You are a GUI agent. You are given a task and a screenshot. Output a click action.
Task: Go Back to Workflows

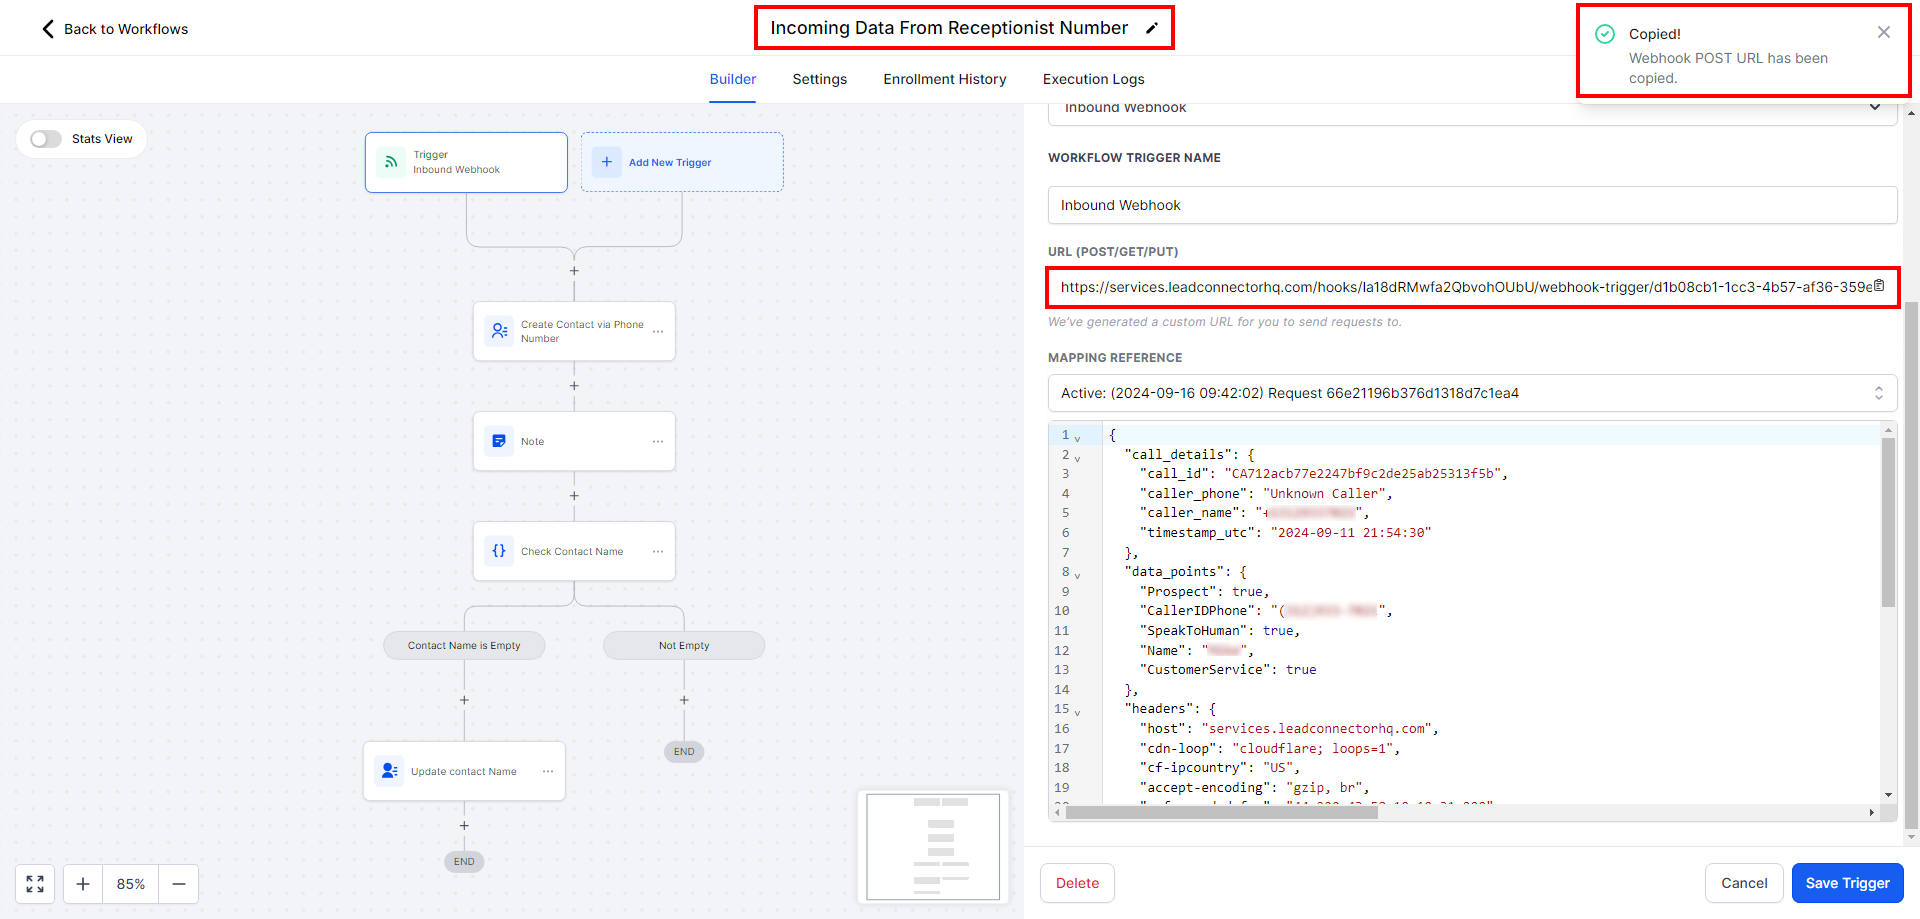coord(115,29)
